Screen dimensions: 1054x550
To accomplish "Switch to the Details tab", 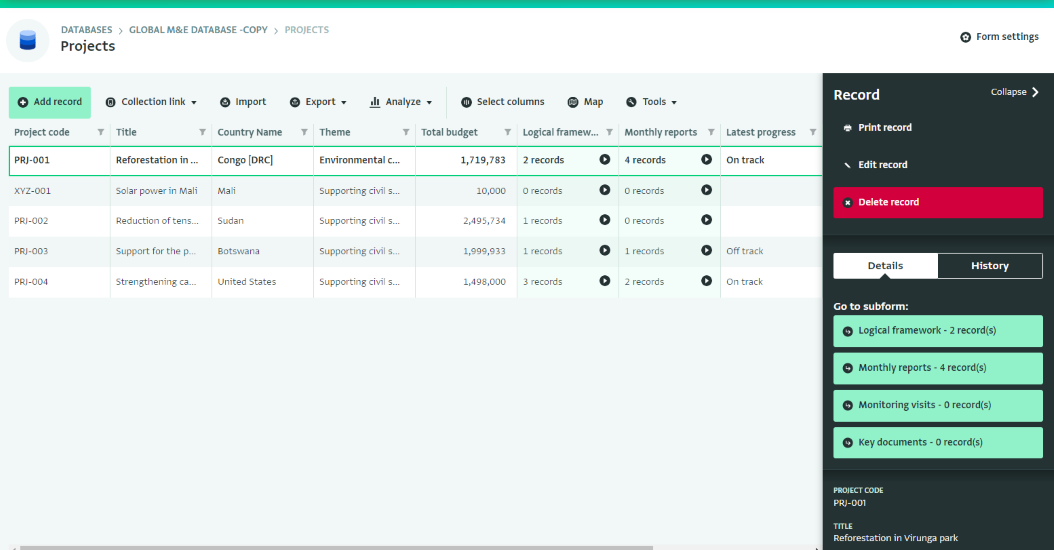I will click(x=885, y=266).
